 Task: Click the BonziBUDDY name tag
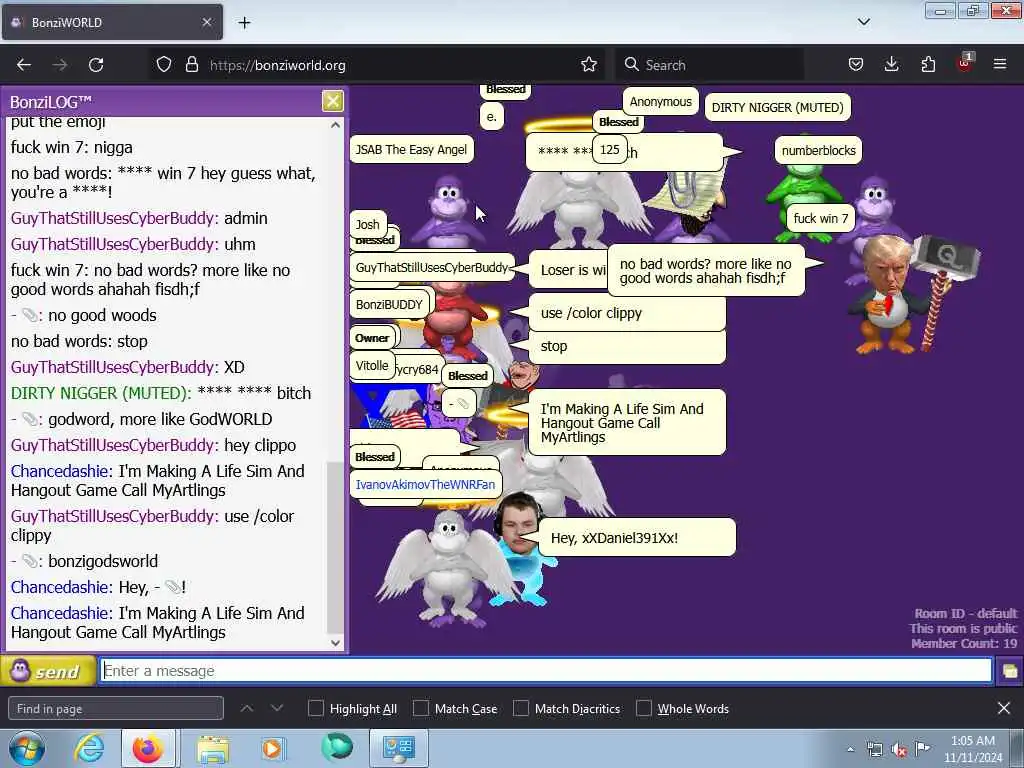point(389,305)
